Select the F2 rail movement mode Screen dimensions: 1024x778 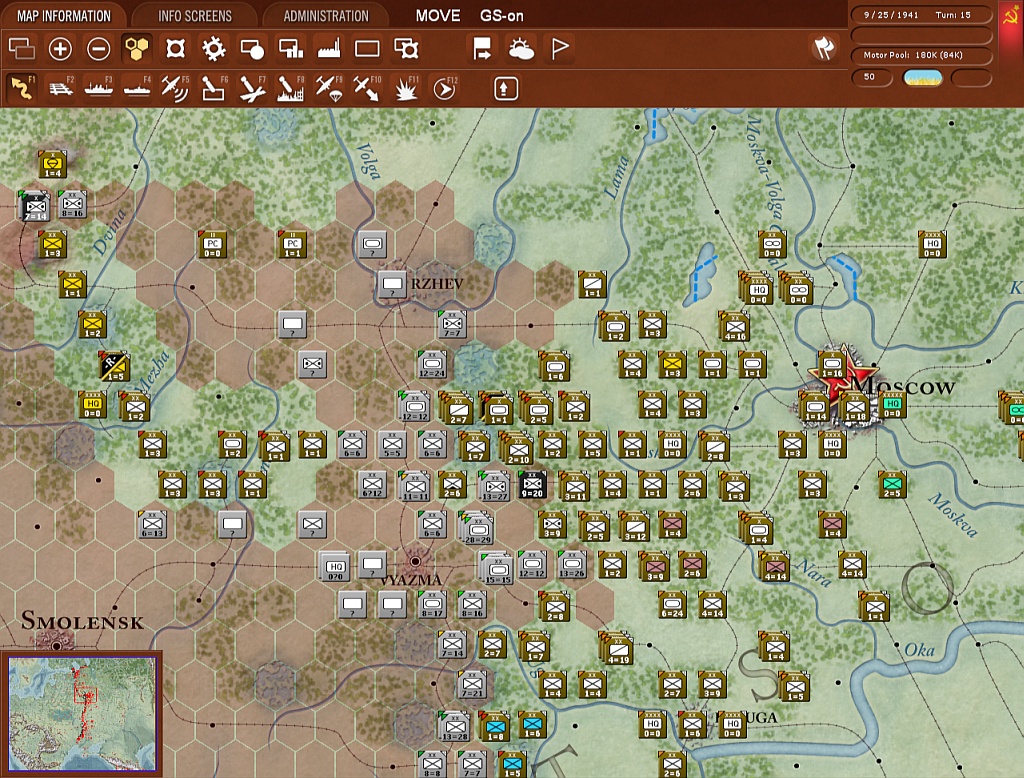61,88
